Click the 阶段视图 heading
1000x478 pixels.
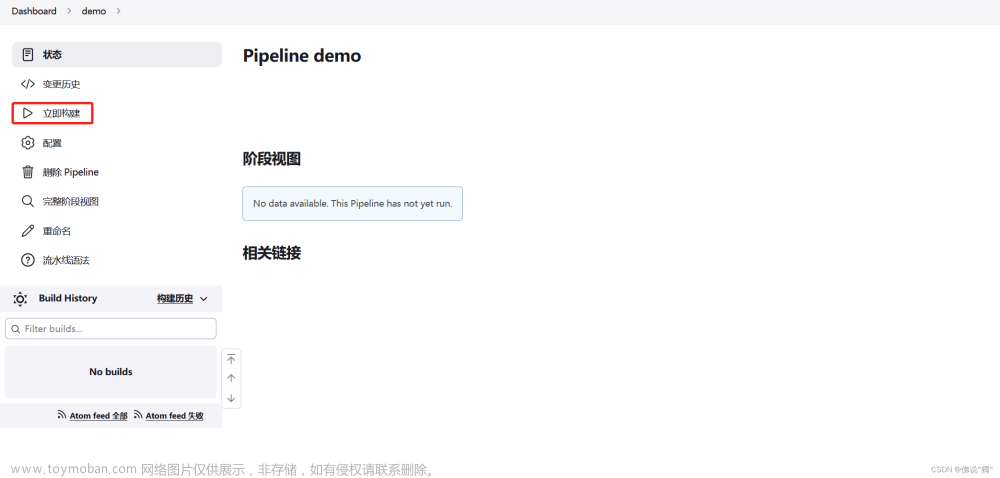tap(272, 159)
